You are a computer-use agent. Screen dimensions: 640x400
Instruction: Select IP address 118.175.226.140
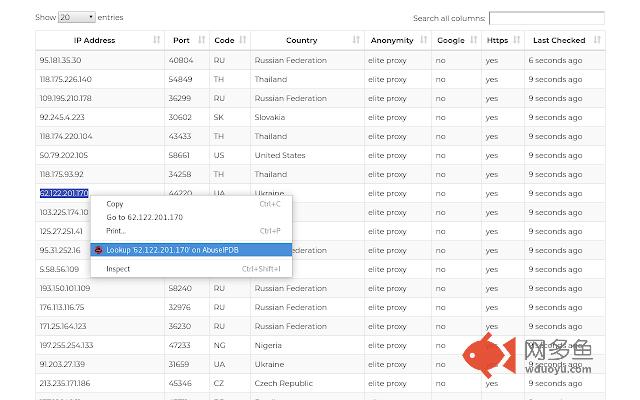65,79
